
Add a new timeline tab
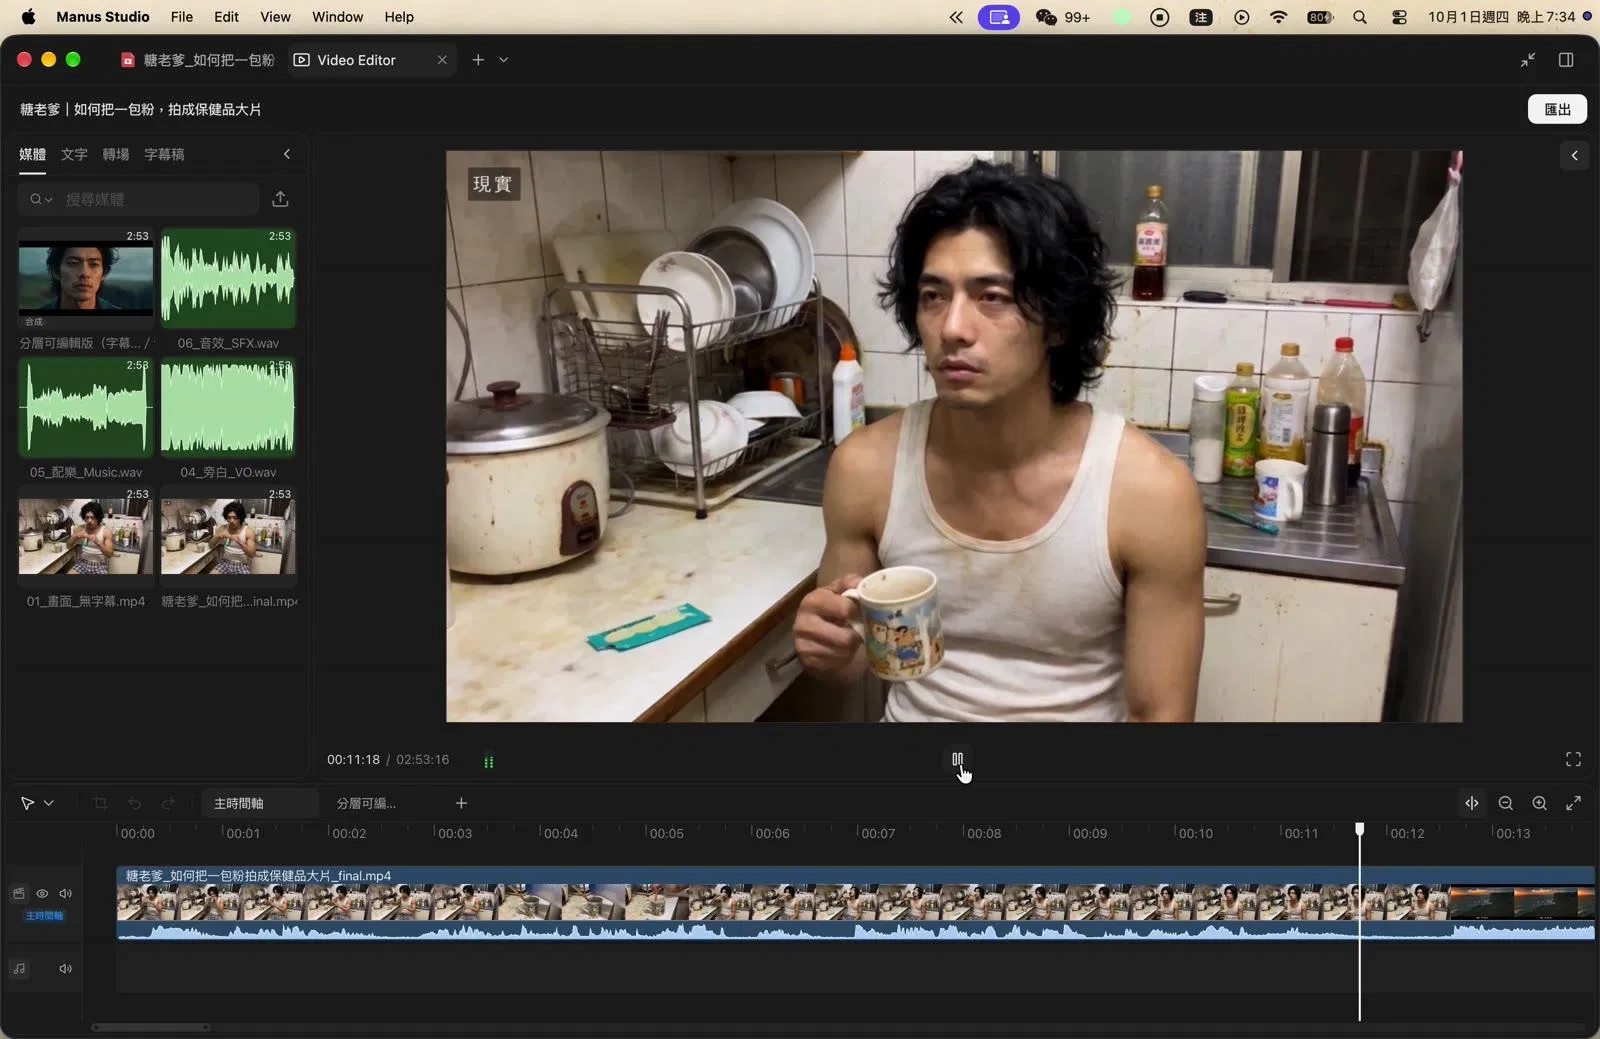(461, 803)
